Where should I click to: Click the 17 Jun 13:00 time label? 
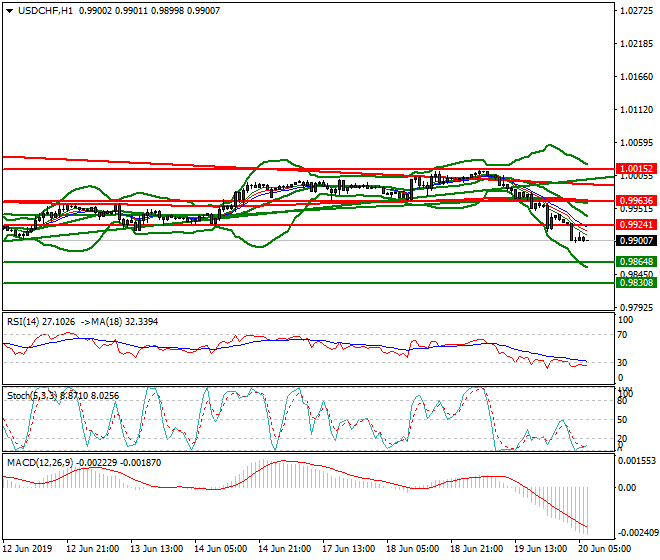coord(349,549)
